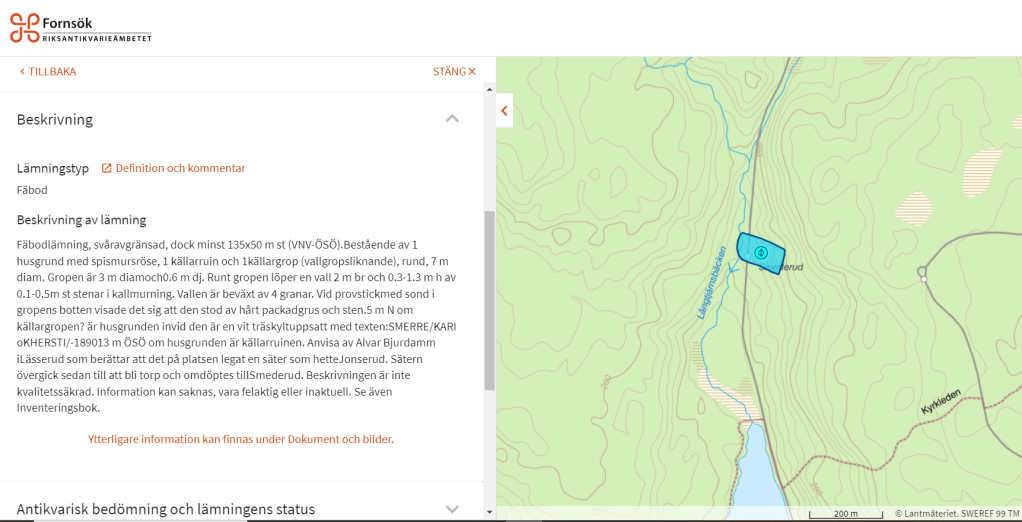Screen dimensions: 1022x522
Task: Go back using the TILLBAKA link
Action: [x=48, y=72]
